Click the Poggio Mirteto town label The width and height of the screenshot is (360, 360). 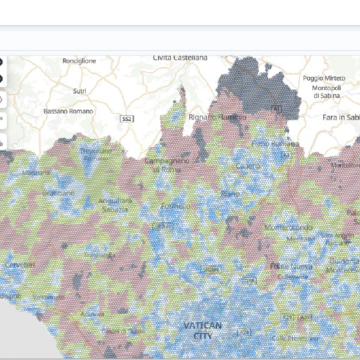(x=324, y=78)
